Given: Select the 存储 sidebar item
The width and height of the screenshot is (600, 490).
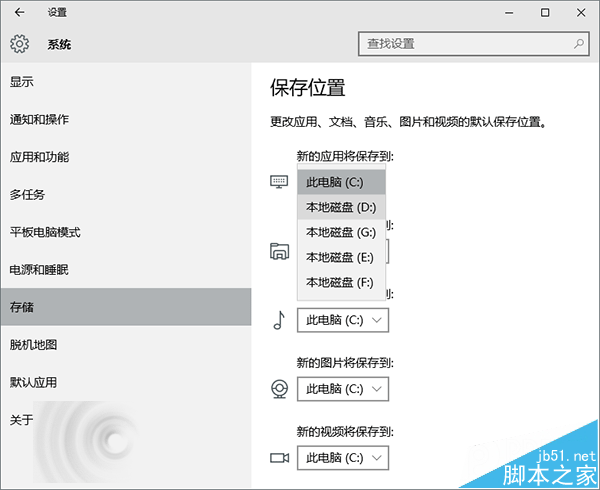Looking at the screenshot, I should pos(126,307).
